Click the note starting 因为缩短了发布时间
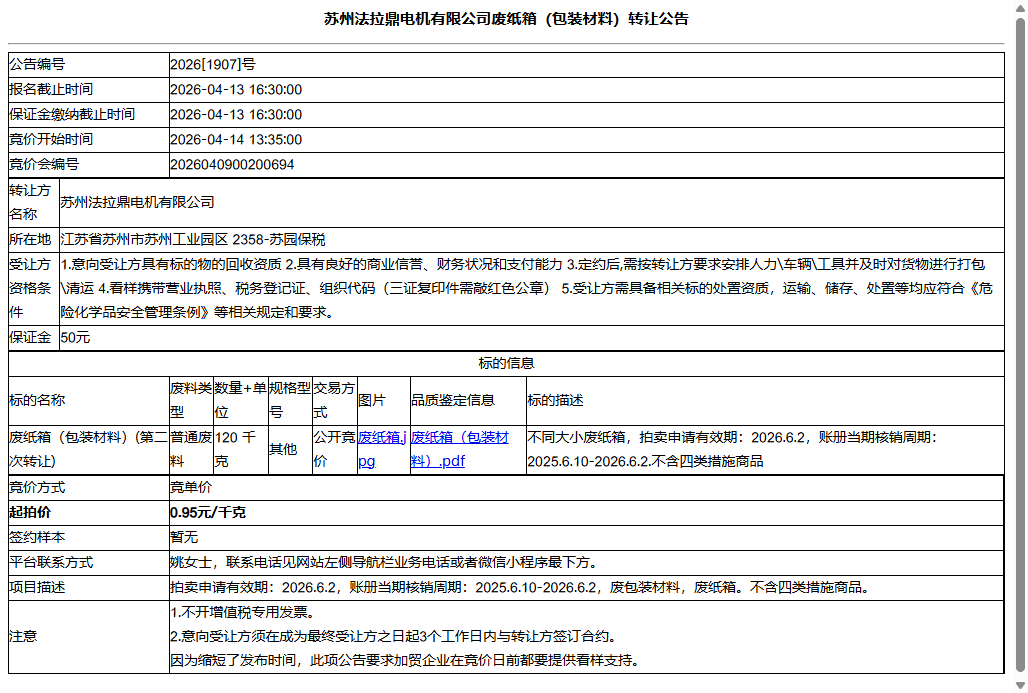Image resolution: width=1028 pixels, height=693 pixels. (x=405, y=660)
